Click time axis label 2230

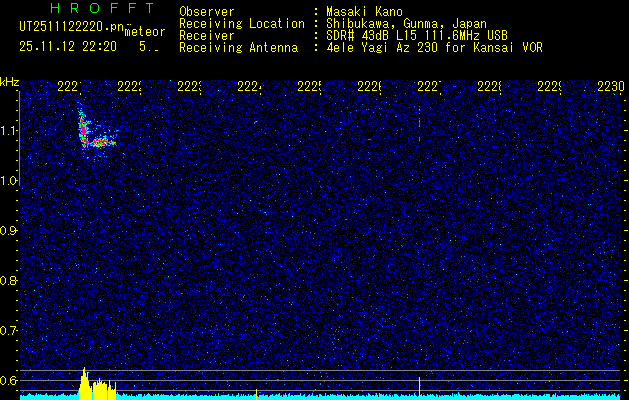[x=611, y=87]
